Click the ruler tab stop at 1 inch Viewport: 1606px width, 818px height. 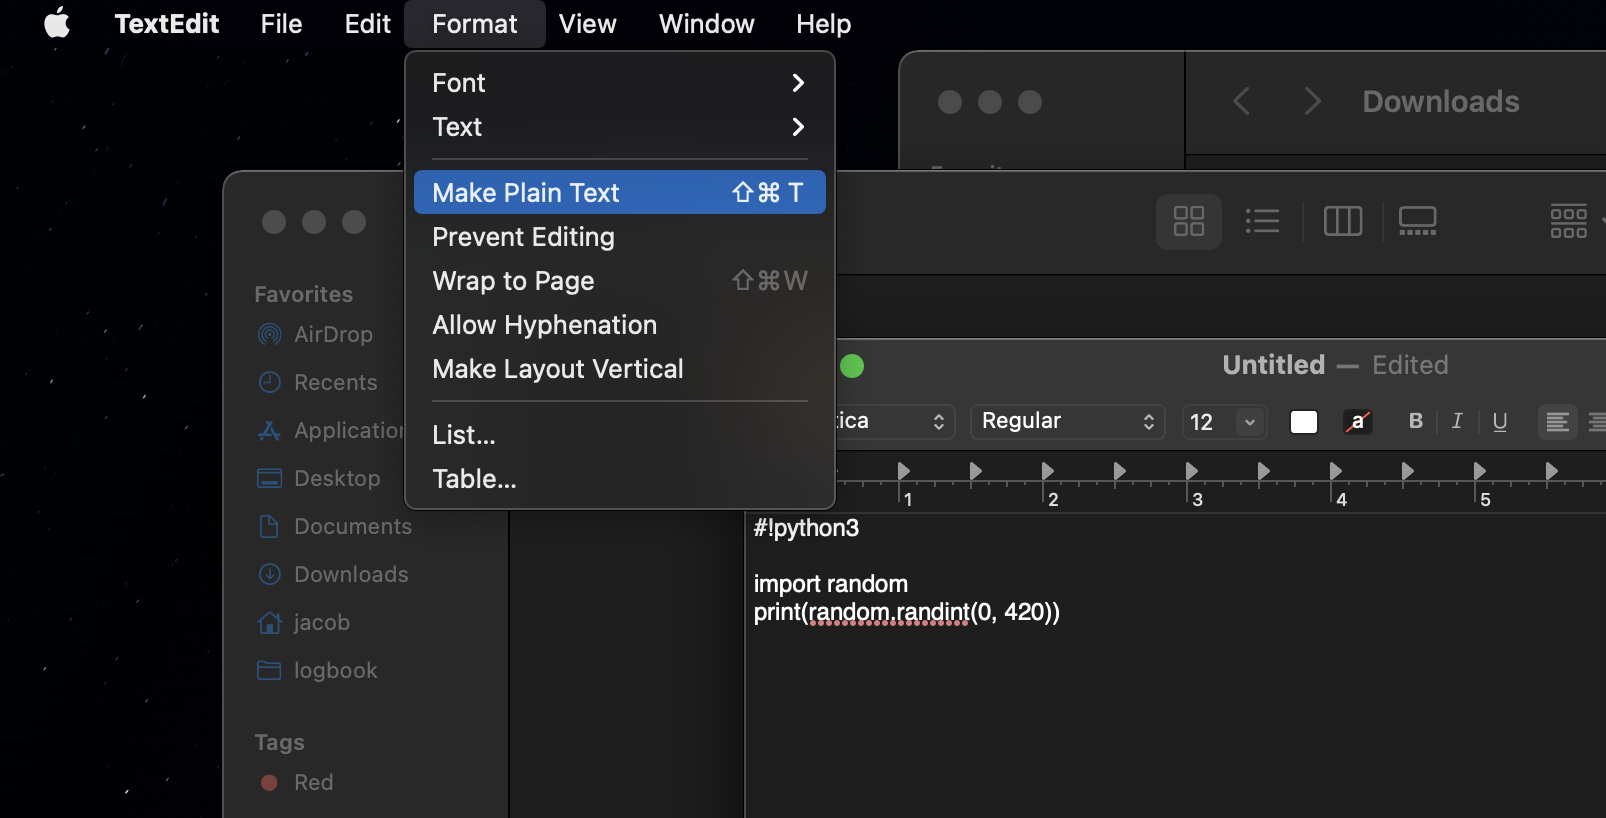point(904,471)
